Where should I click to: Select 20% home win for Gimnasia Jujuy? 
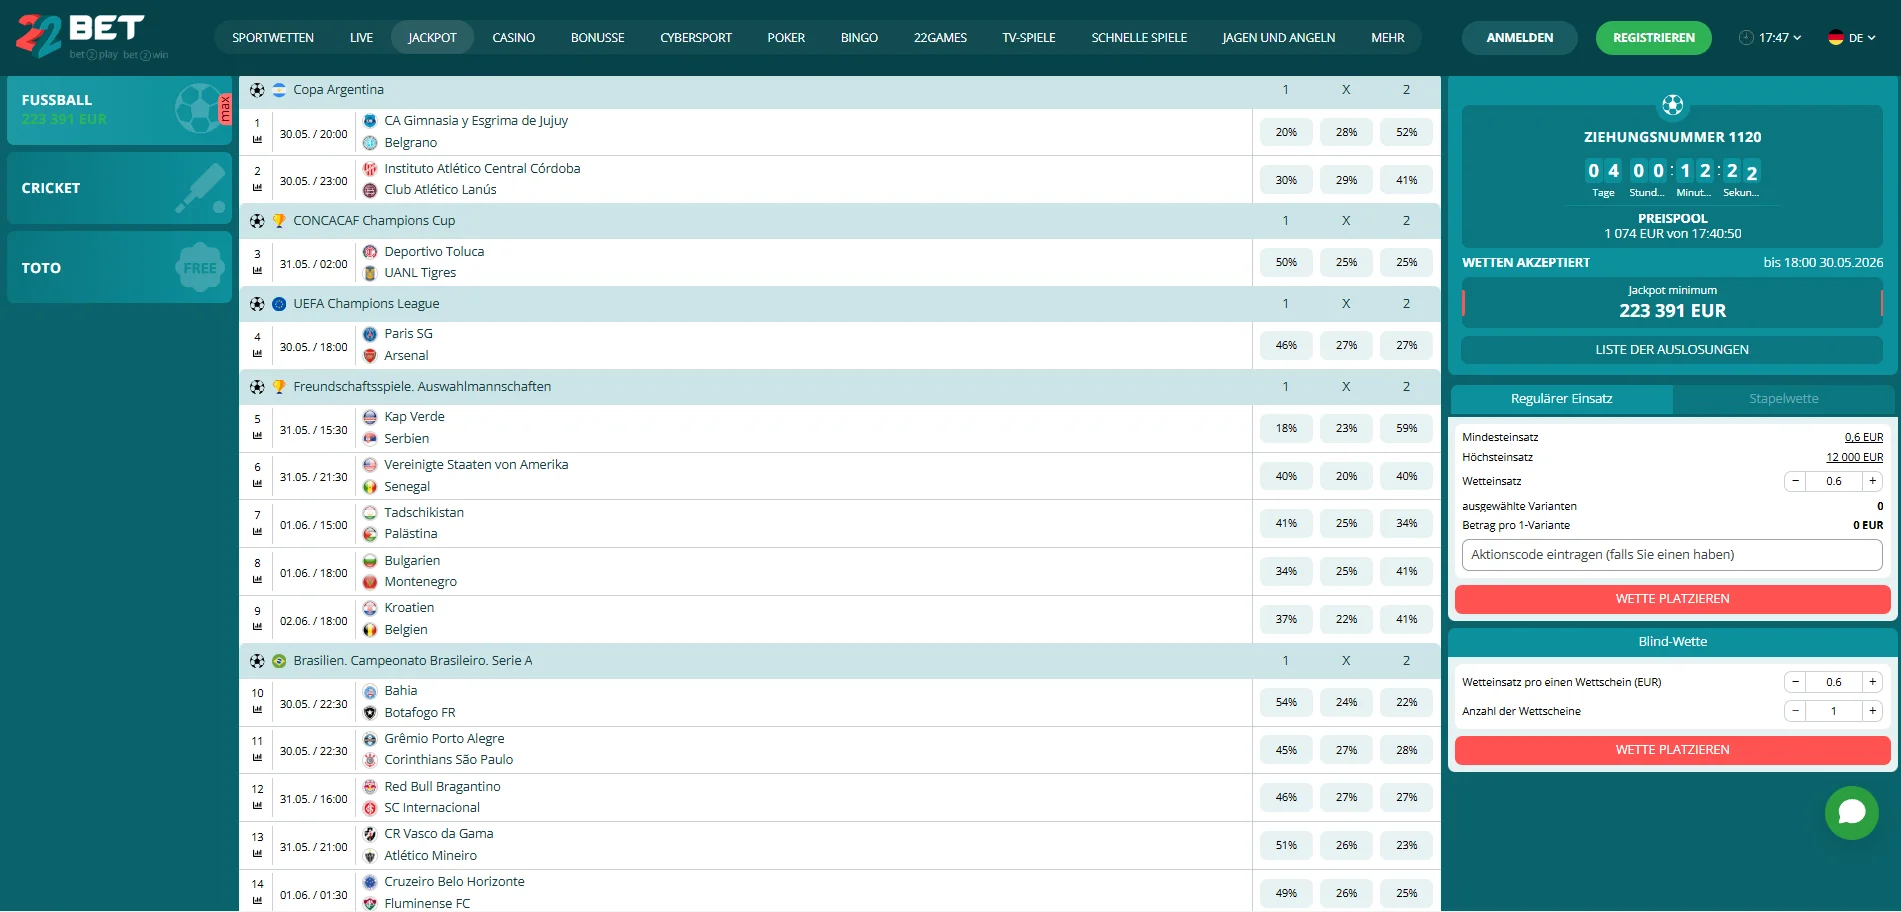pos(1286,132)
